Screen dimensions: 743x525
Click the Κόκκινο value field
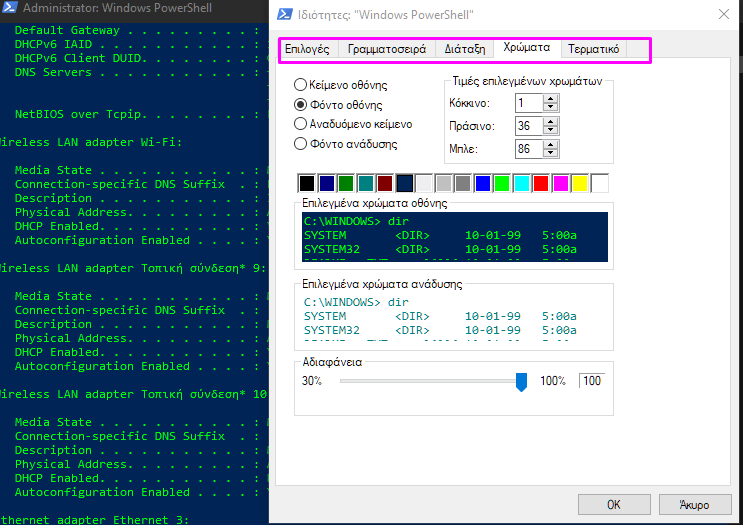coord(529,103)
